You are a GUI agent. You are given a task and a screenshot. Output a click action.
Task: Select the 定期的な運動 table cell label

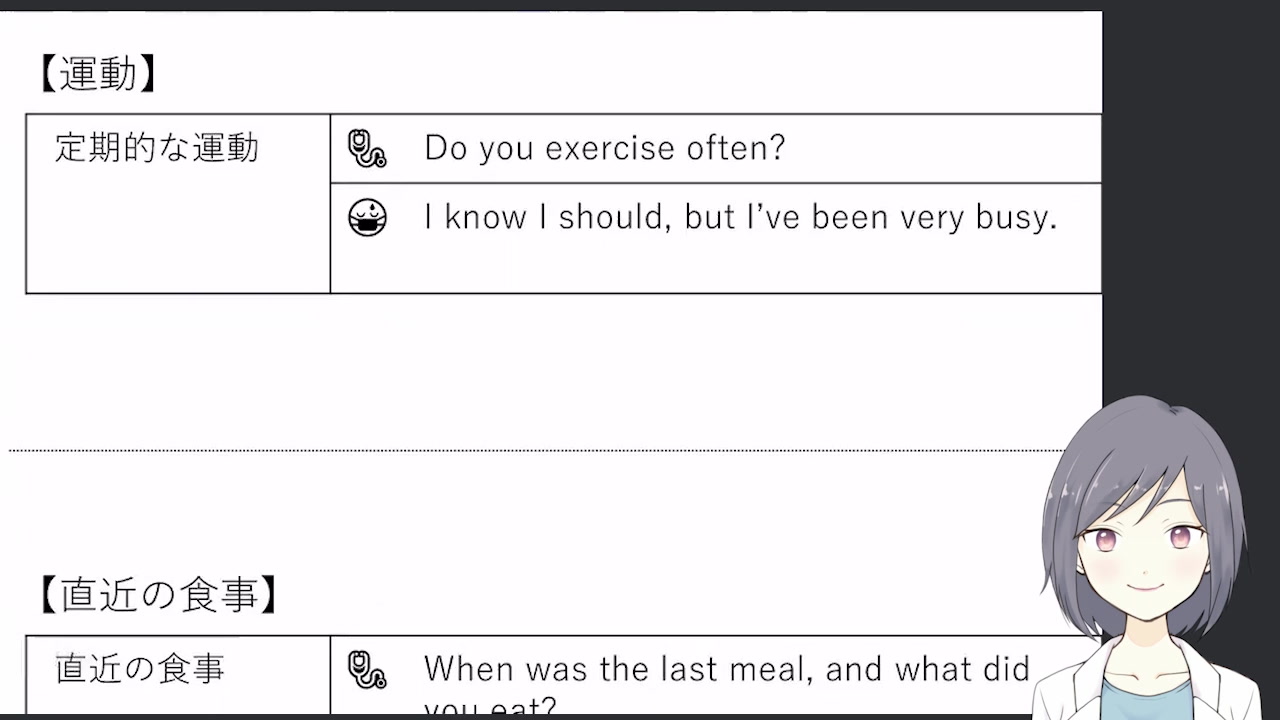click(156, 148)
